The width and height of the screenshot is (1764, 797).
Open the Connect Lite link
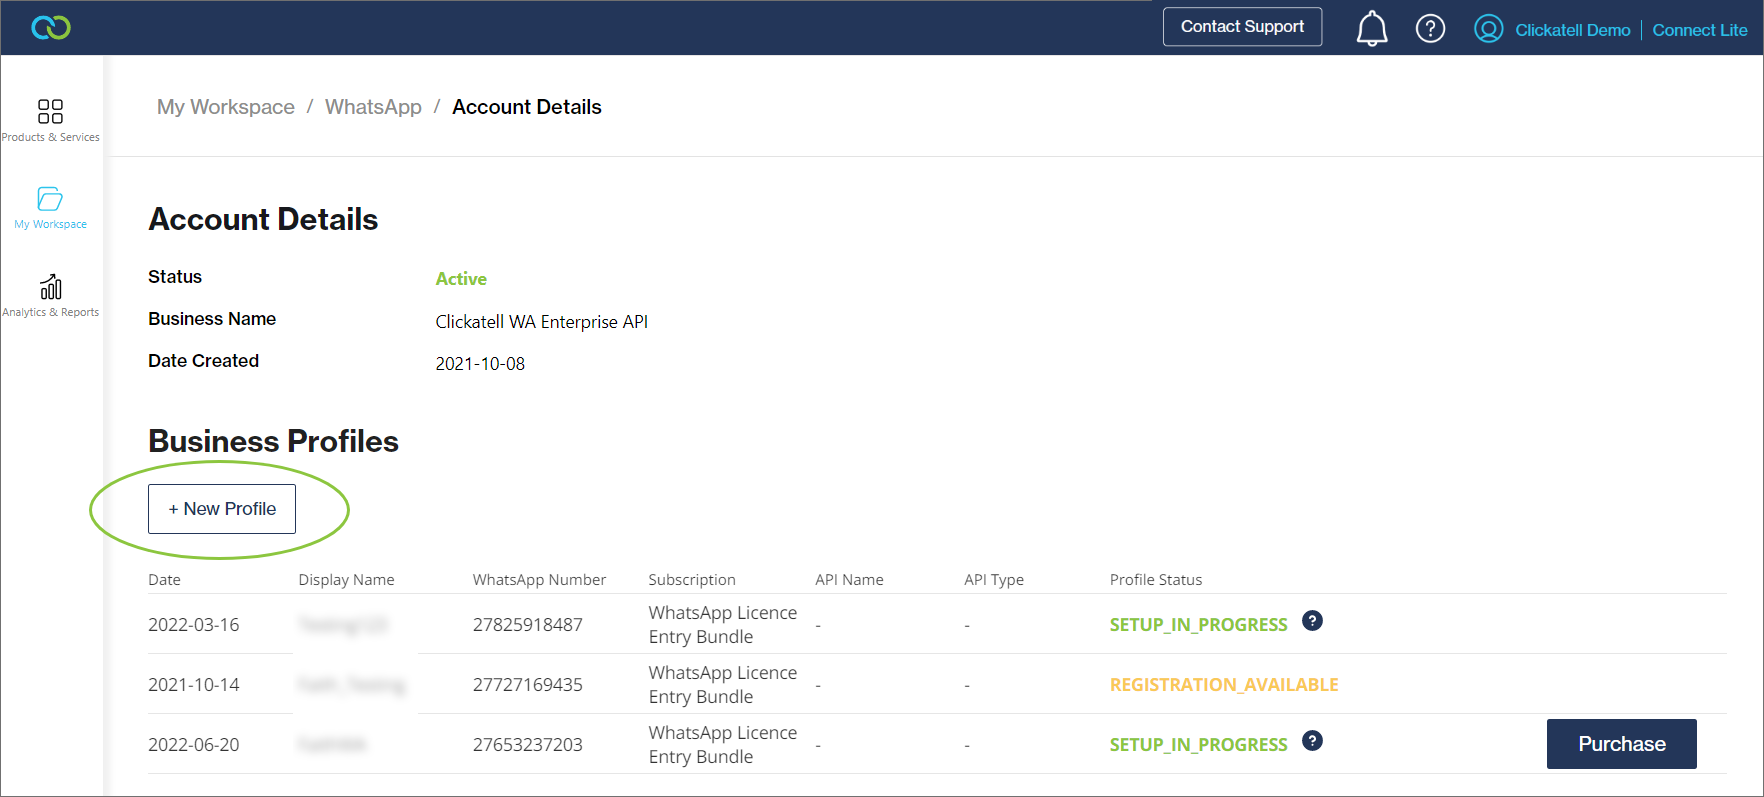point(1700,30)
